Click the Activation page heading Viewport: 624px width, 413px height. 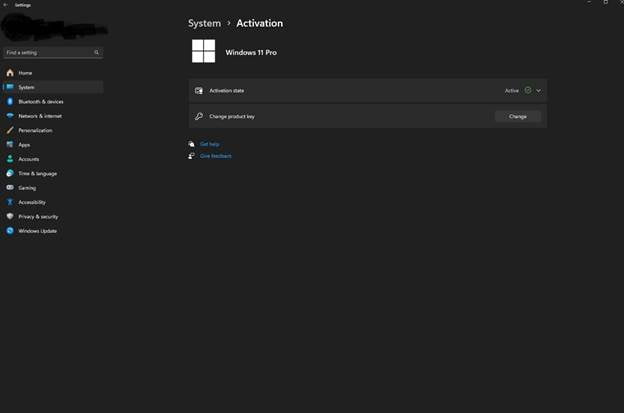pos(259,23)
